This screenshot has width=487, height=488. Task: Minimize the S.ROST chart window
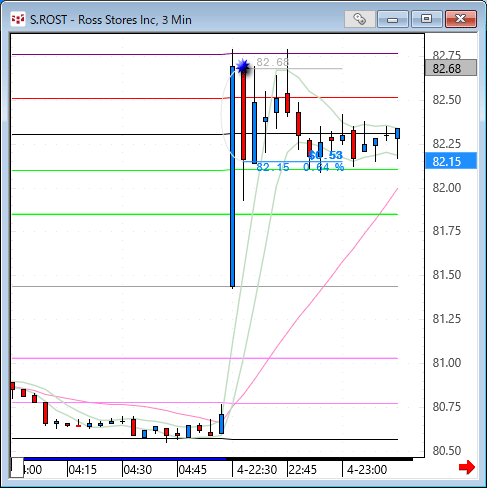tap(393, 19)
